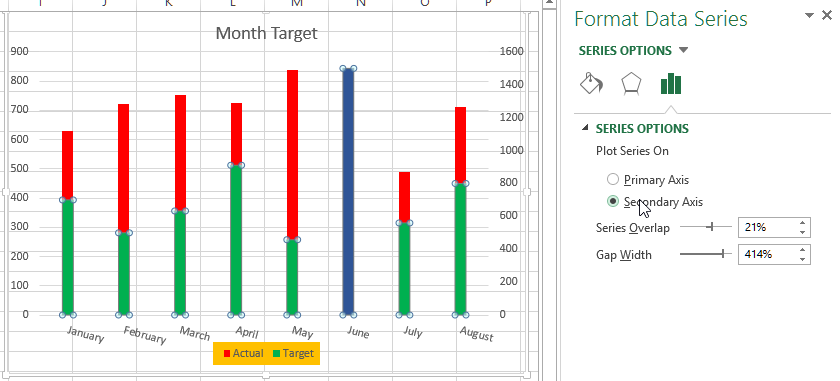Click the Gap Width slider handle

(723, 253)
